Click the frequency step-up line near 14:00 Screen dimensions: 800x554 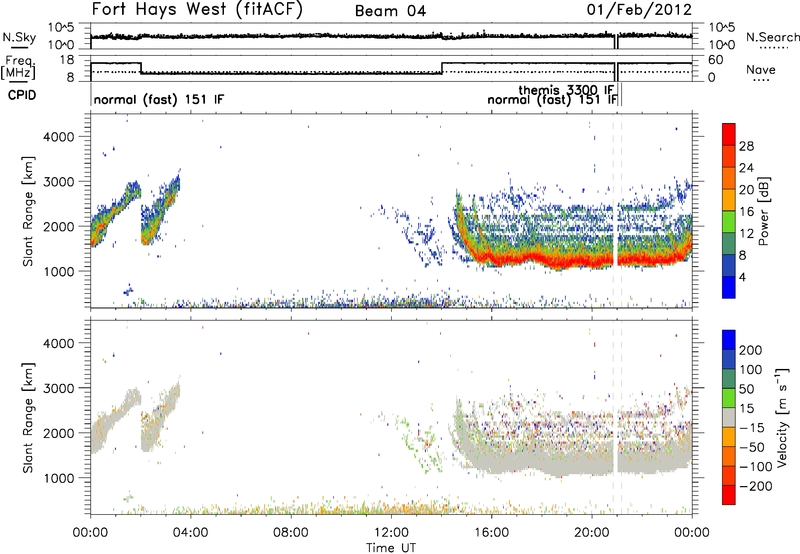tap(442, 68)
